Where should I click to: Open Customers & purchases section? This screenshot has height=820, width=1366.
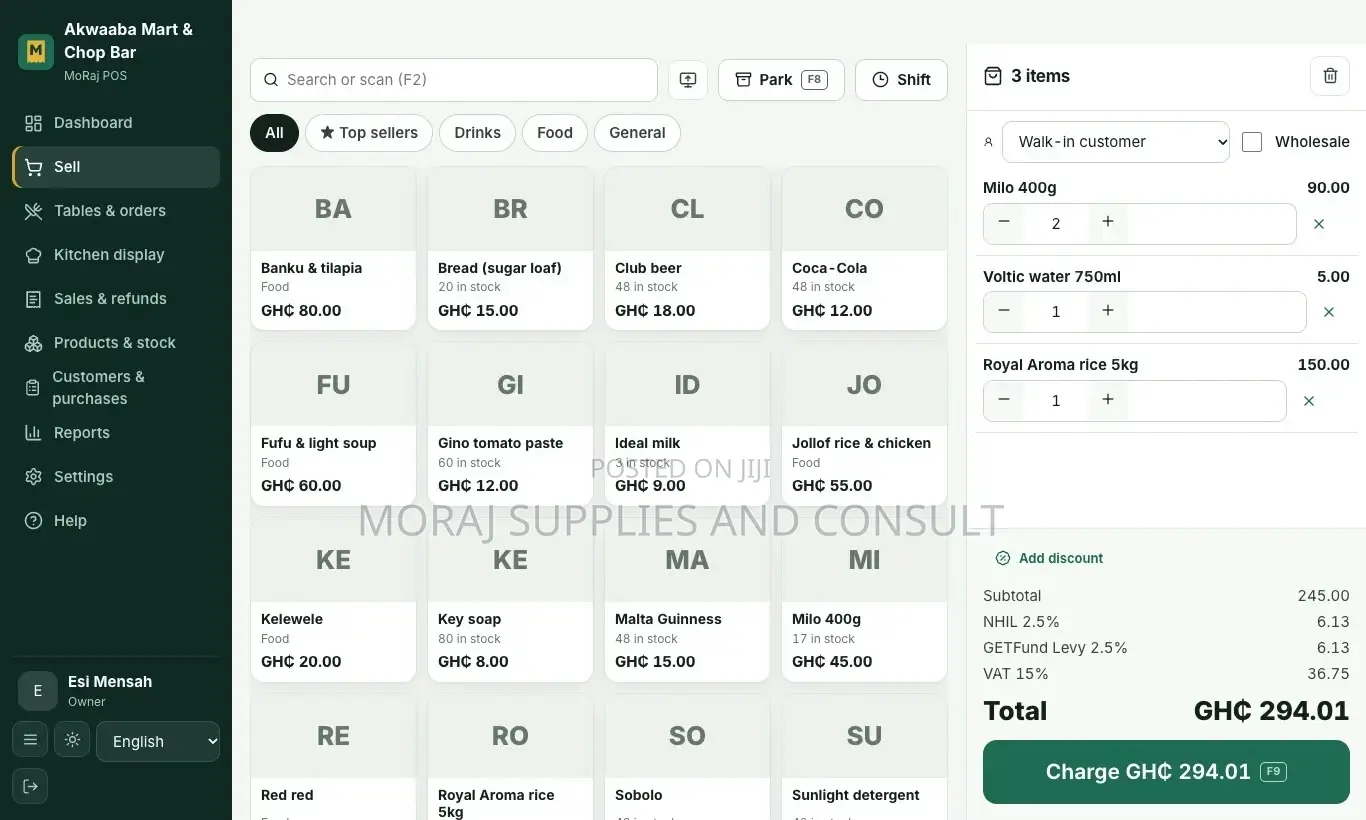tap(116, 388)
